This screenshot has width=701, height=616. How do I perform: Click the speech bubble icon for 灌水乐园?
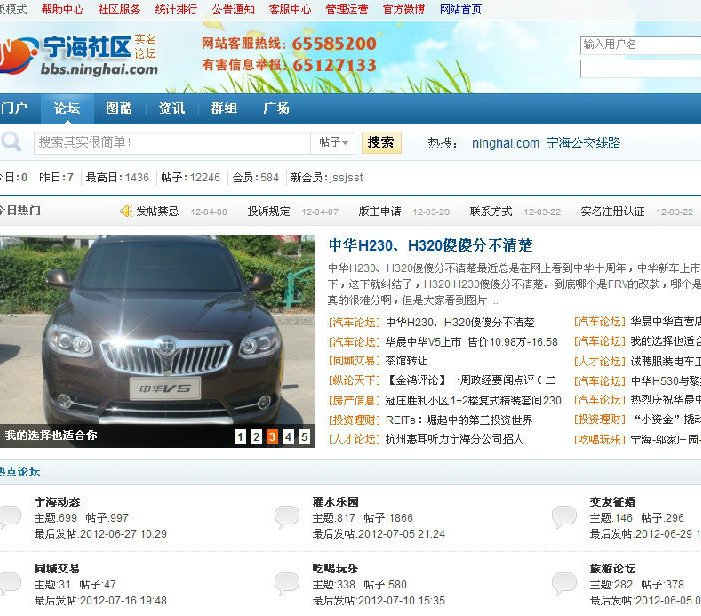[287, 517]
